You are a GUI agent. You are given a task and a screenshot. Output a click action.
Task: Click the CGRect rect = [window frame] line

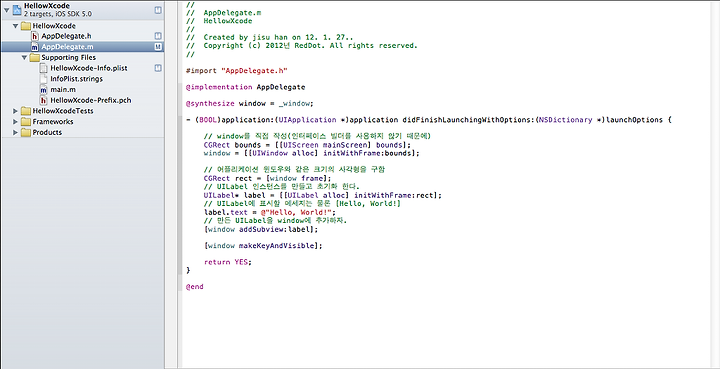click(x=267, y=178)
